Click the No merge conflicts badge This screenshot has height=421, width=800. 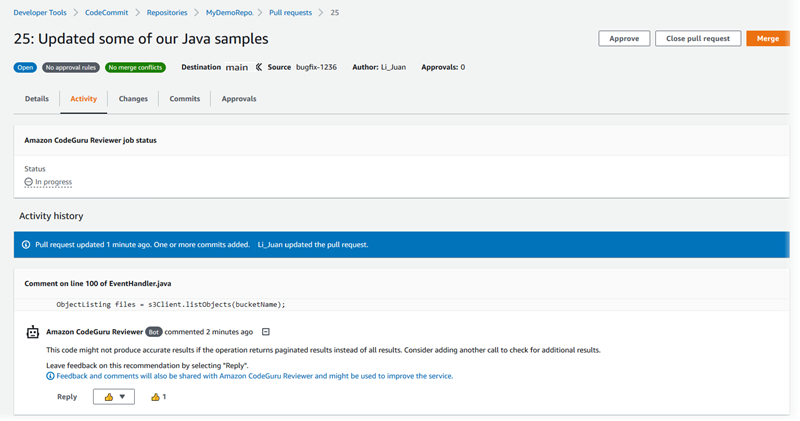[x=137, y=67]
